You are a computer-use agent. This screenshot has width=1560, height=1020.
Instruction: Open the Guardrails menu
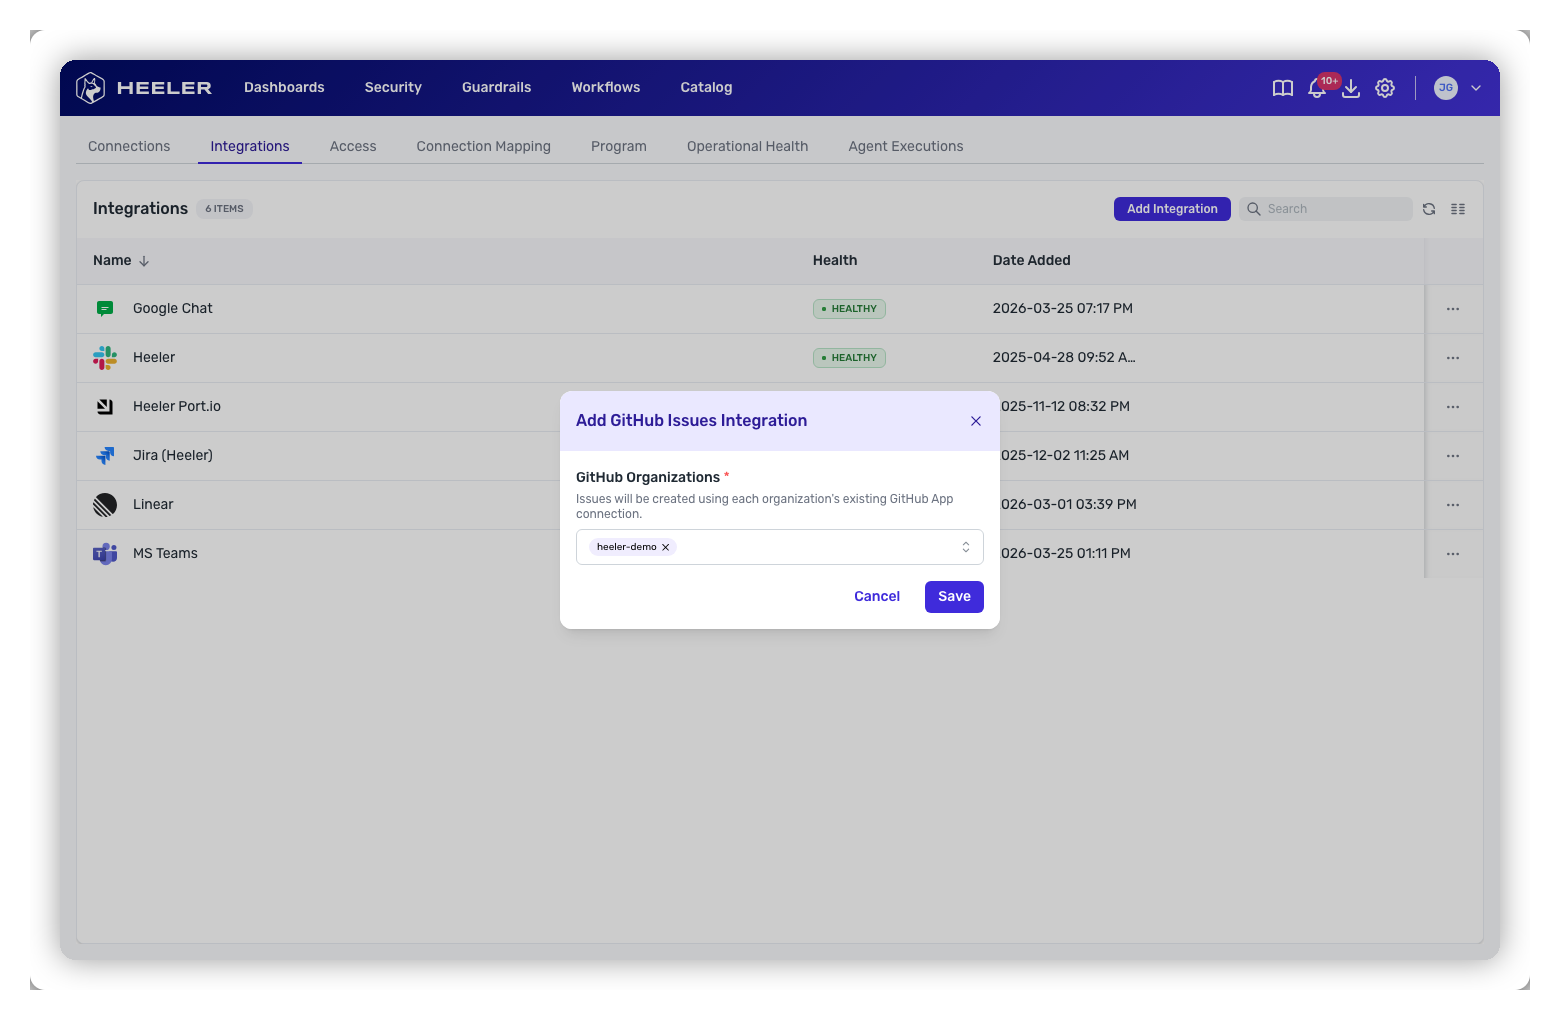(496, 88)
